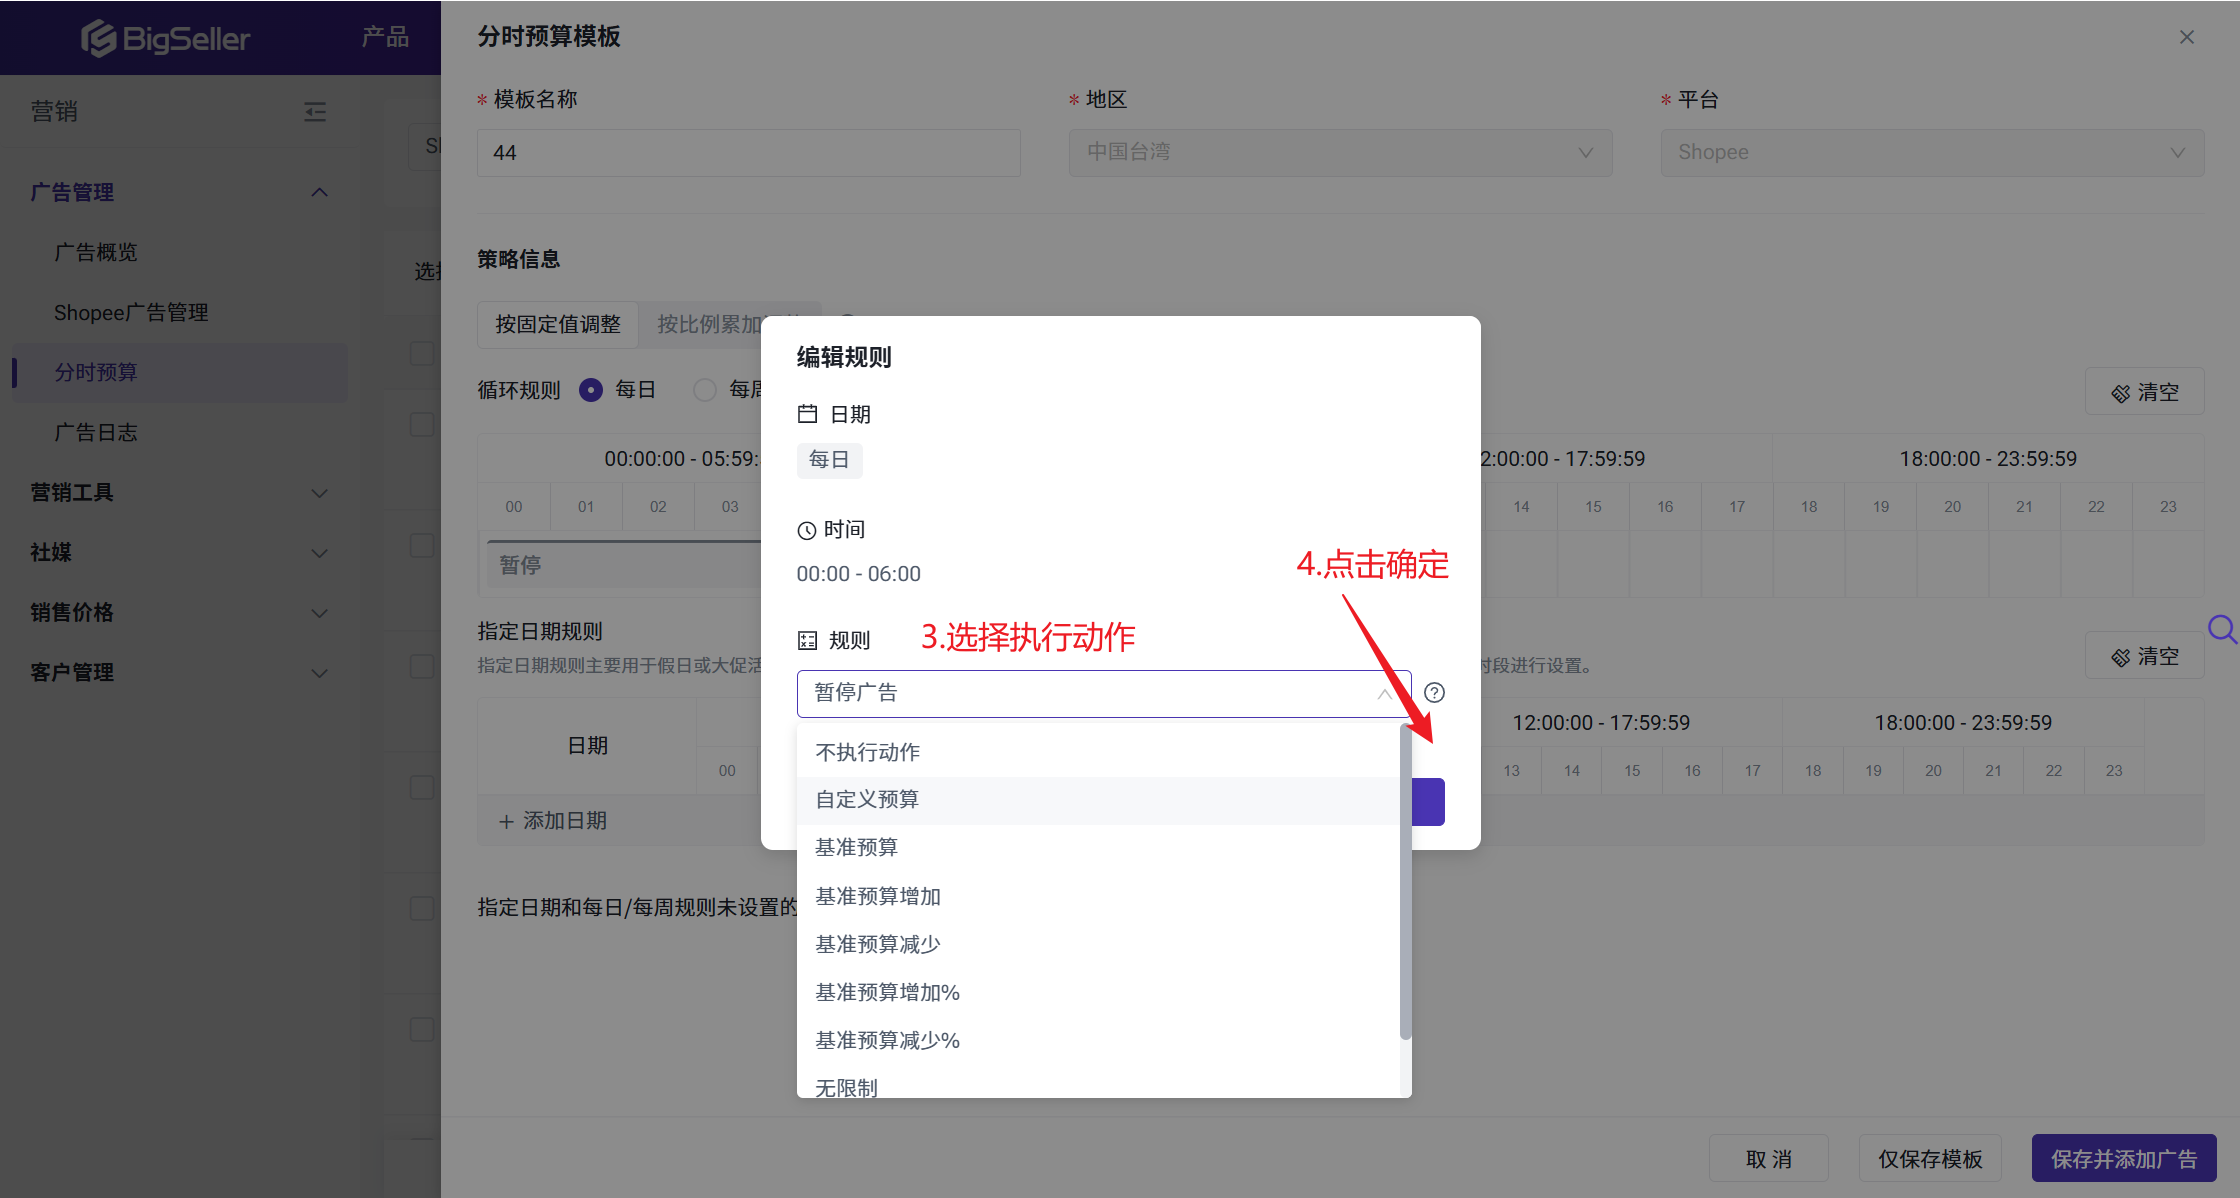
Task: Choose 自定义预算 from the dropdown list
Action: 867,799
